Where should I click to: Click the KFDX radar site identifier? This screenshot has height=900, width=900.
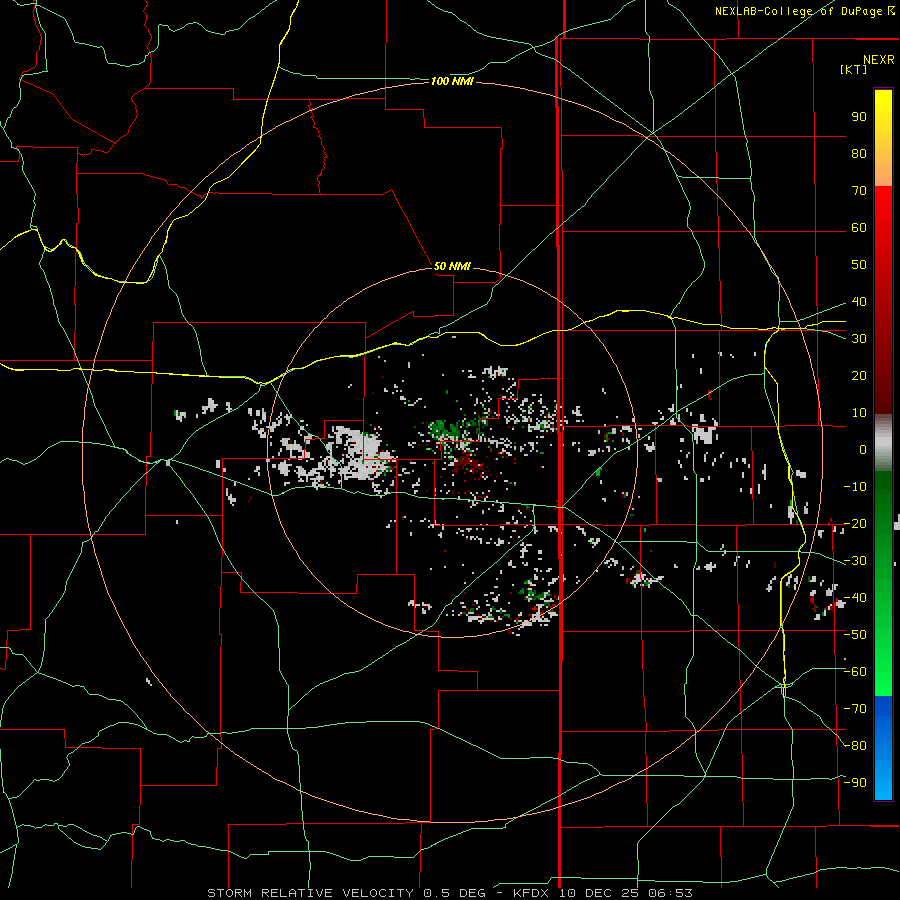531,893
